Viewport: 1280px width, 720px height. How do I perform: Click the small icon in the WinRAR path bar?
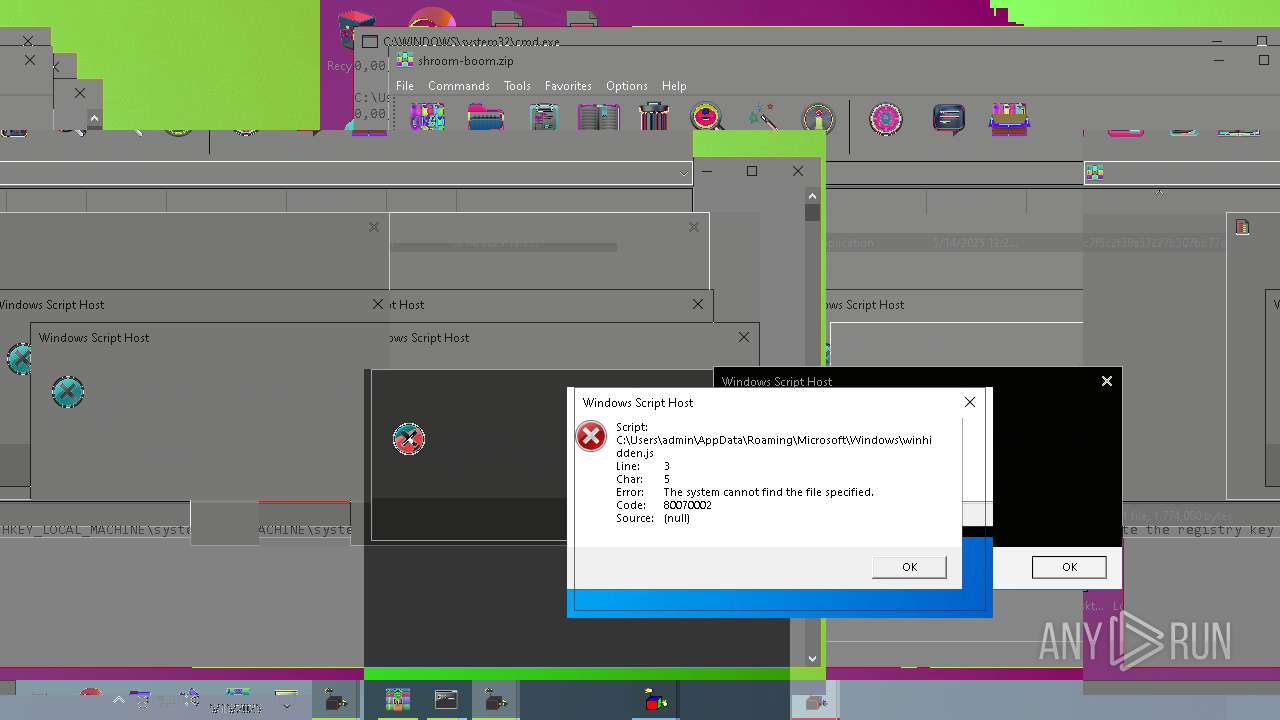click(1094, 173)
